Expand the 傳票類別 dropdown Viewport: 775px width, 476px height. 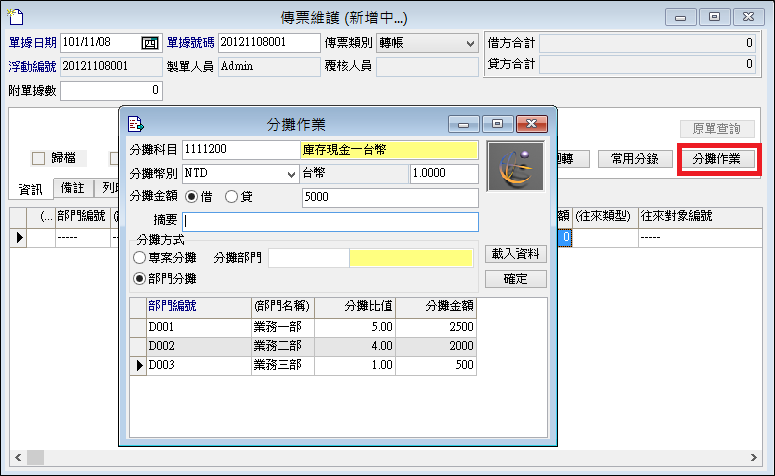470,44
